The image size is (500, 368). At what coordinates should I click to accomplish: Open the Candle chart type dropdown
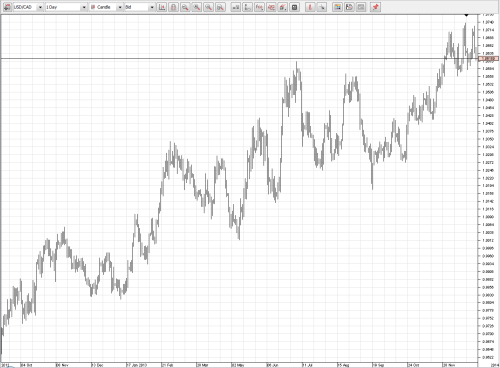106,7
